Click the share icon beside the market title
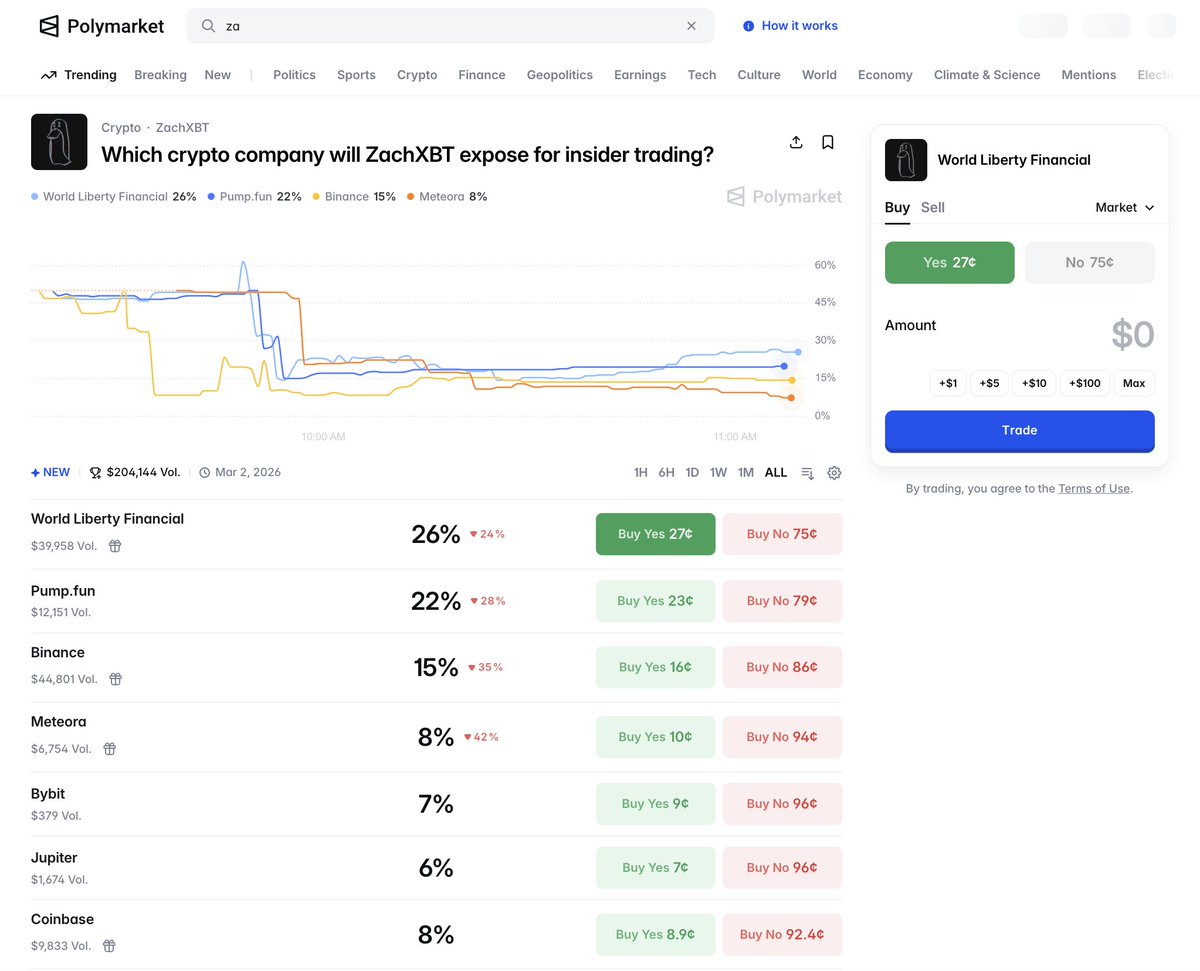 pos(796,142)
